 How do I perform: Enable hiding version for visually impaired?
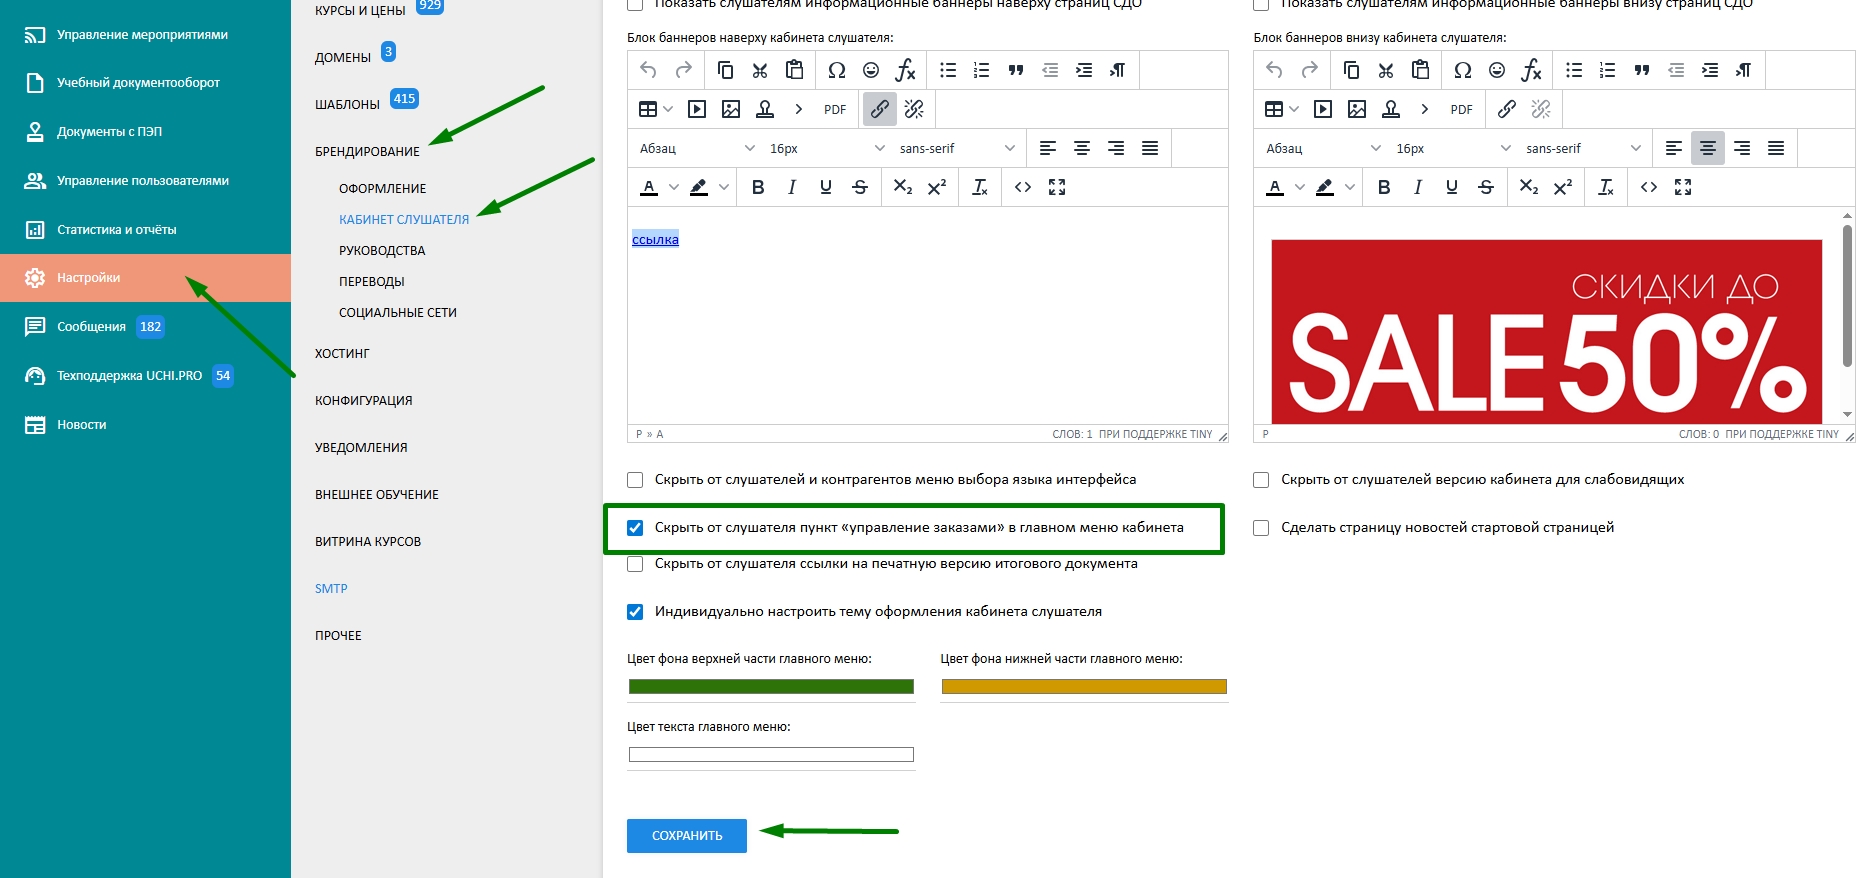[x=1261, y=480]
